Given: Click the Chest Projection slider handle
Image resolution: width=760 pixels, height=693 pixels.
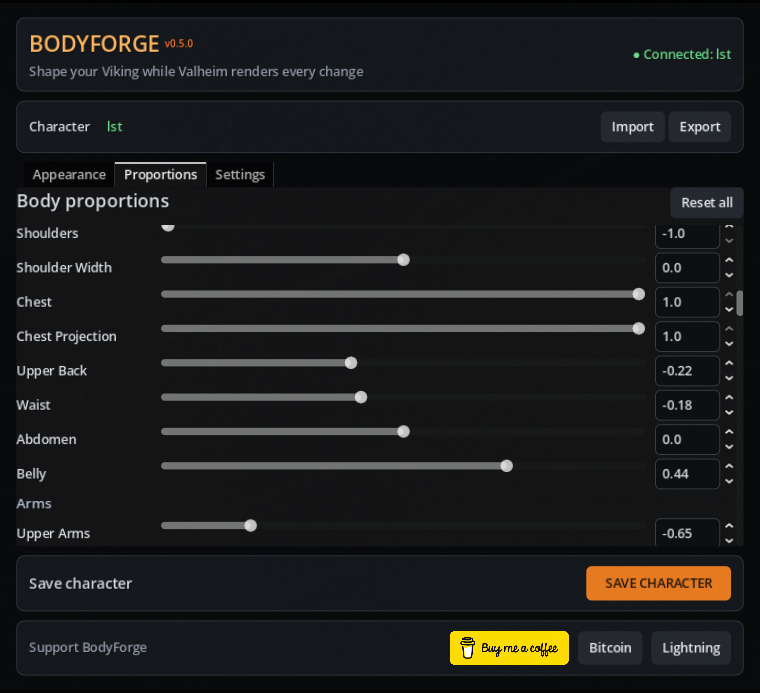Looking at the screenshot, I should point(639,329).
